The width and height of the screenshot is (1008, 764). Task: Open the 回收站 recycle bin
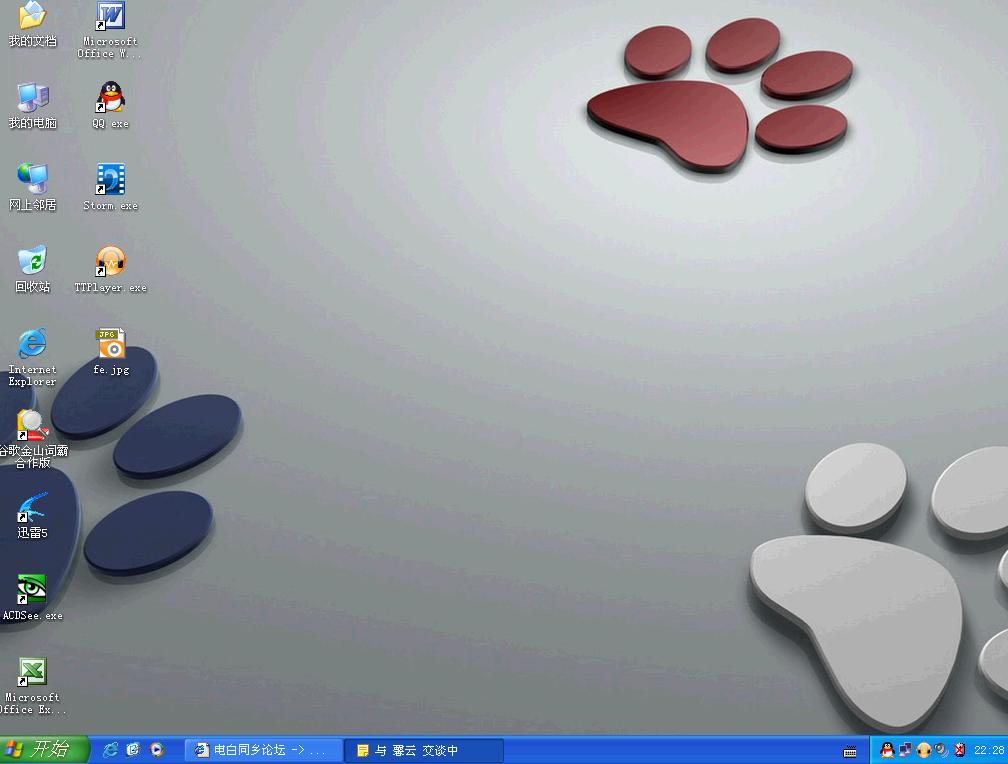click(x=32, y=263)
